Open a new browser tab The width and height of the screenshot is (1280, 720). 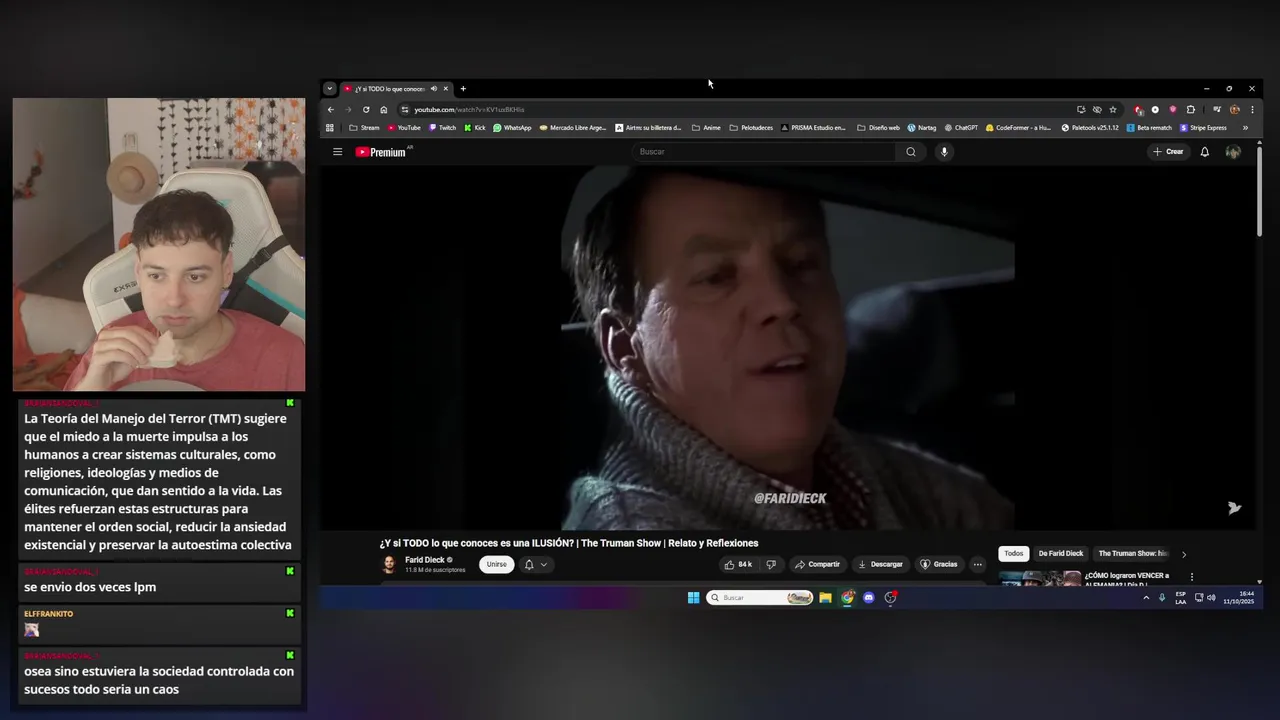pyautogui.click(x=463, y=89)
